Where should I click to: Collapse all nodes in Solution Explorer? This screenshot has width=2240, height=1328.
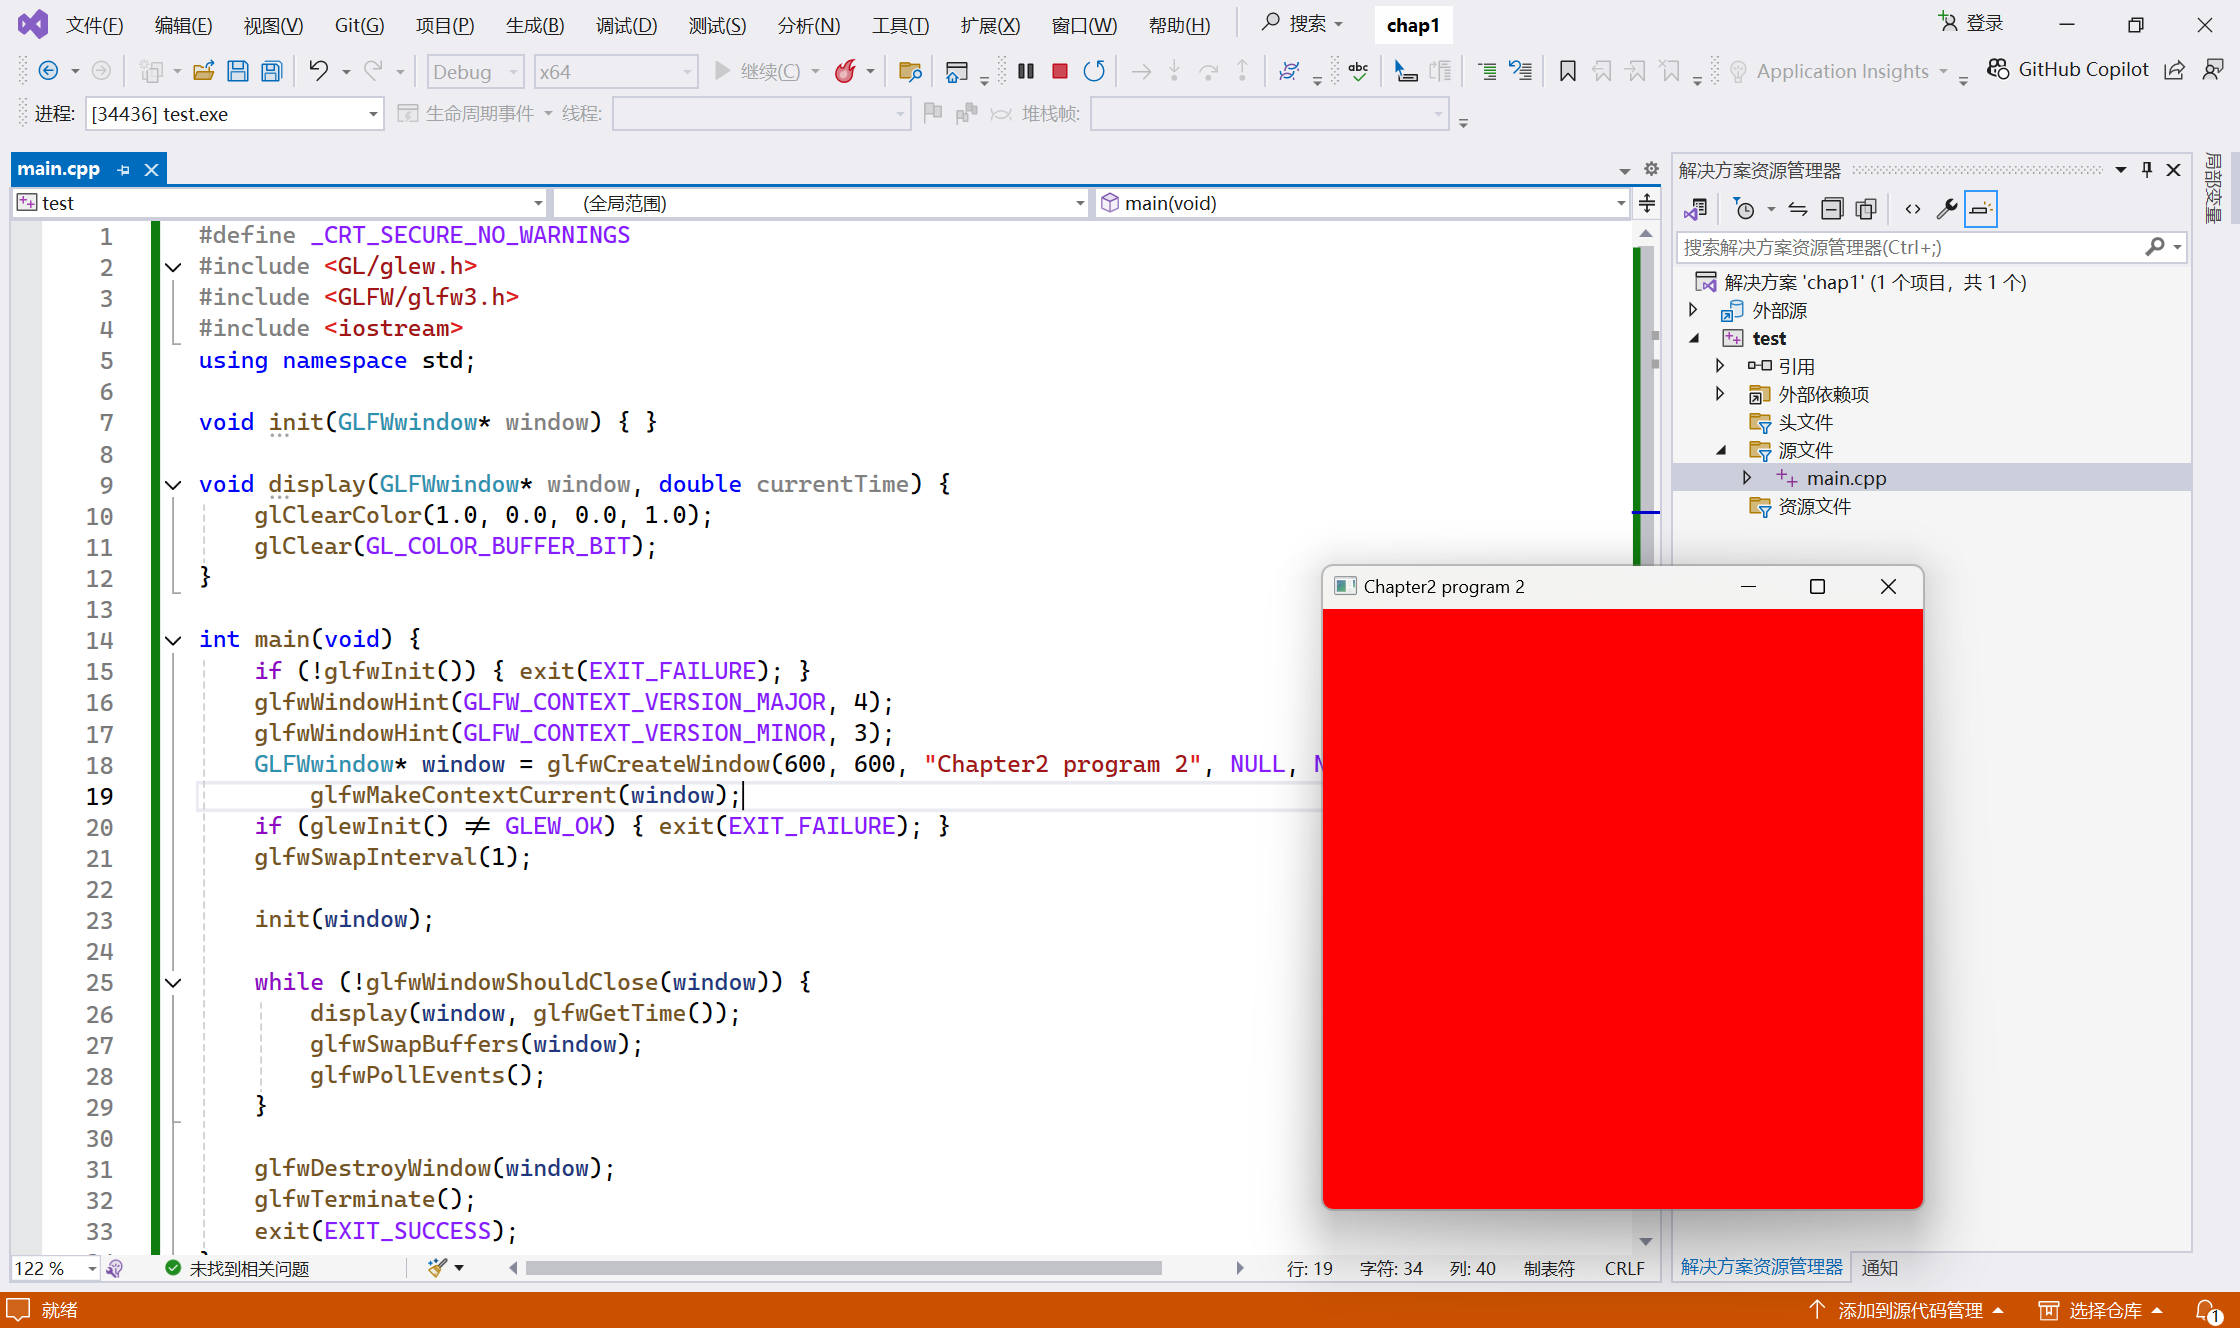tap(1833, 209)
